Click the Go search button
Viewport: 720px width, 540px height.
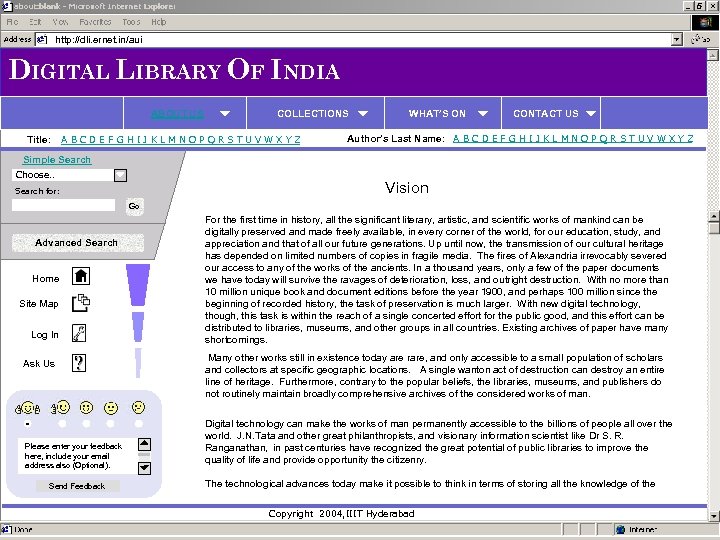134,206
